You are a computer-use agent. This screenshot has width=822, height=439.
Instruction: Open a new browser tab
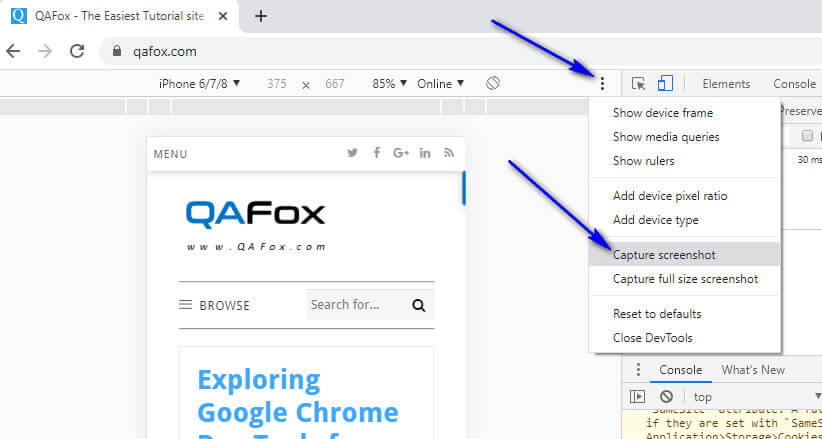(261, 16)
